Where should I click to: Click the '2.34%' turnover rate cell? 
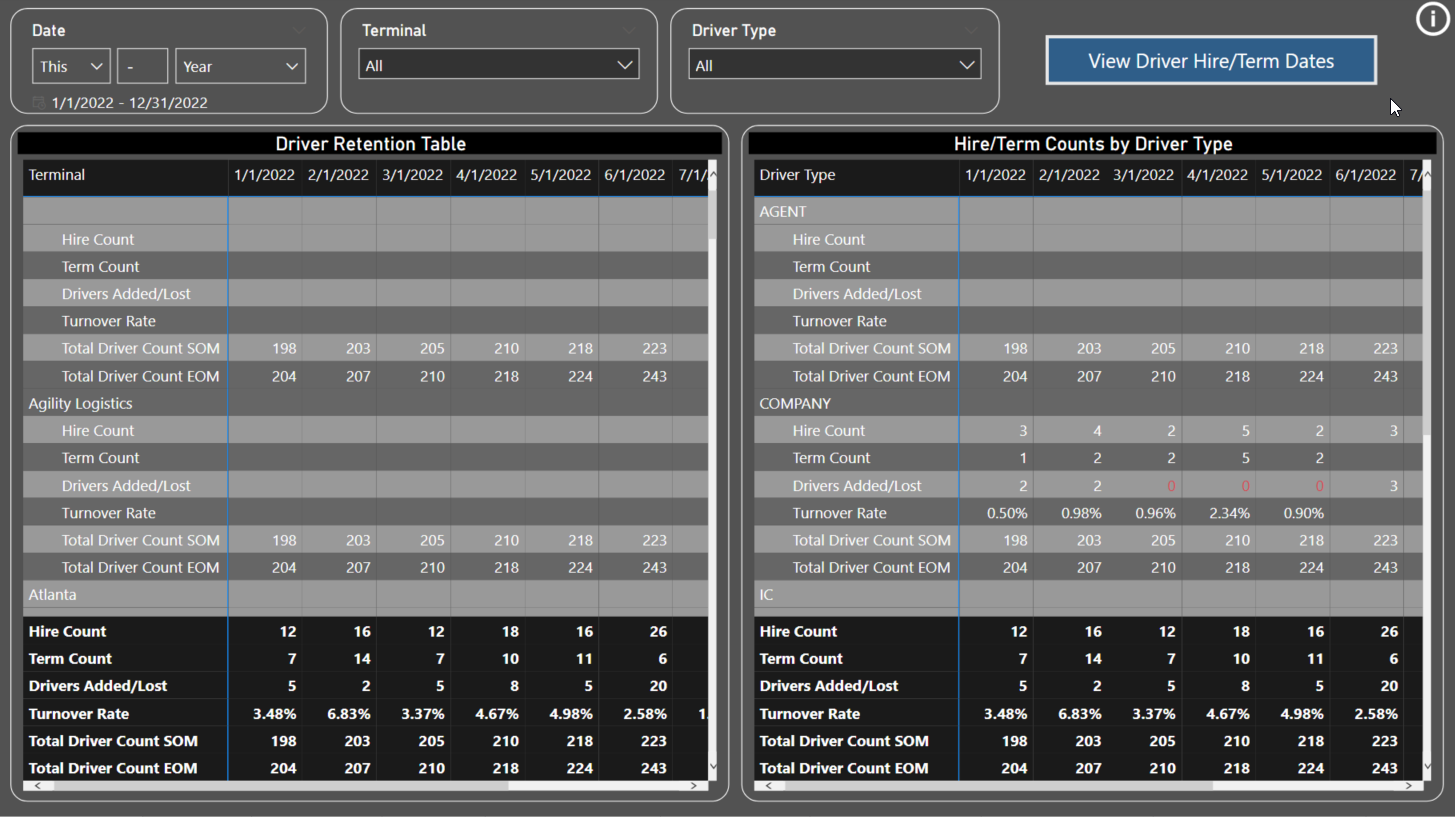point(1229,512)
